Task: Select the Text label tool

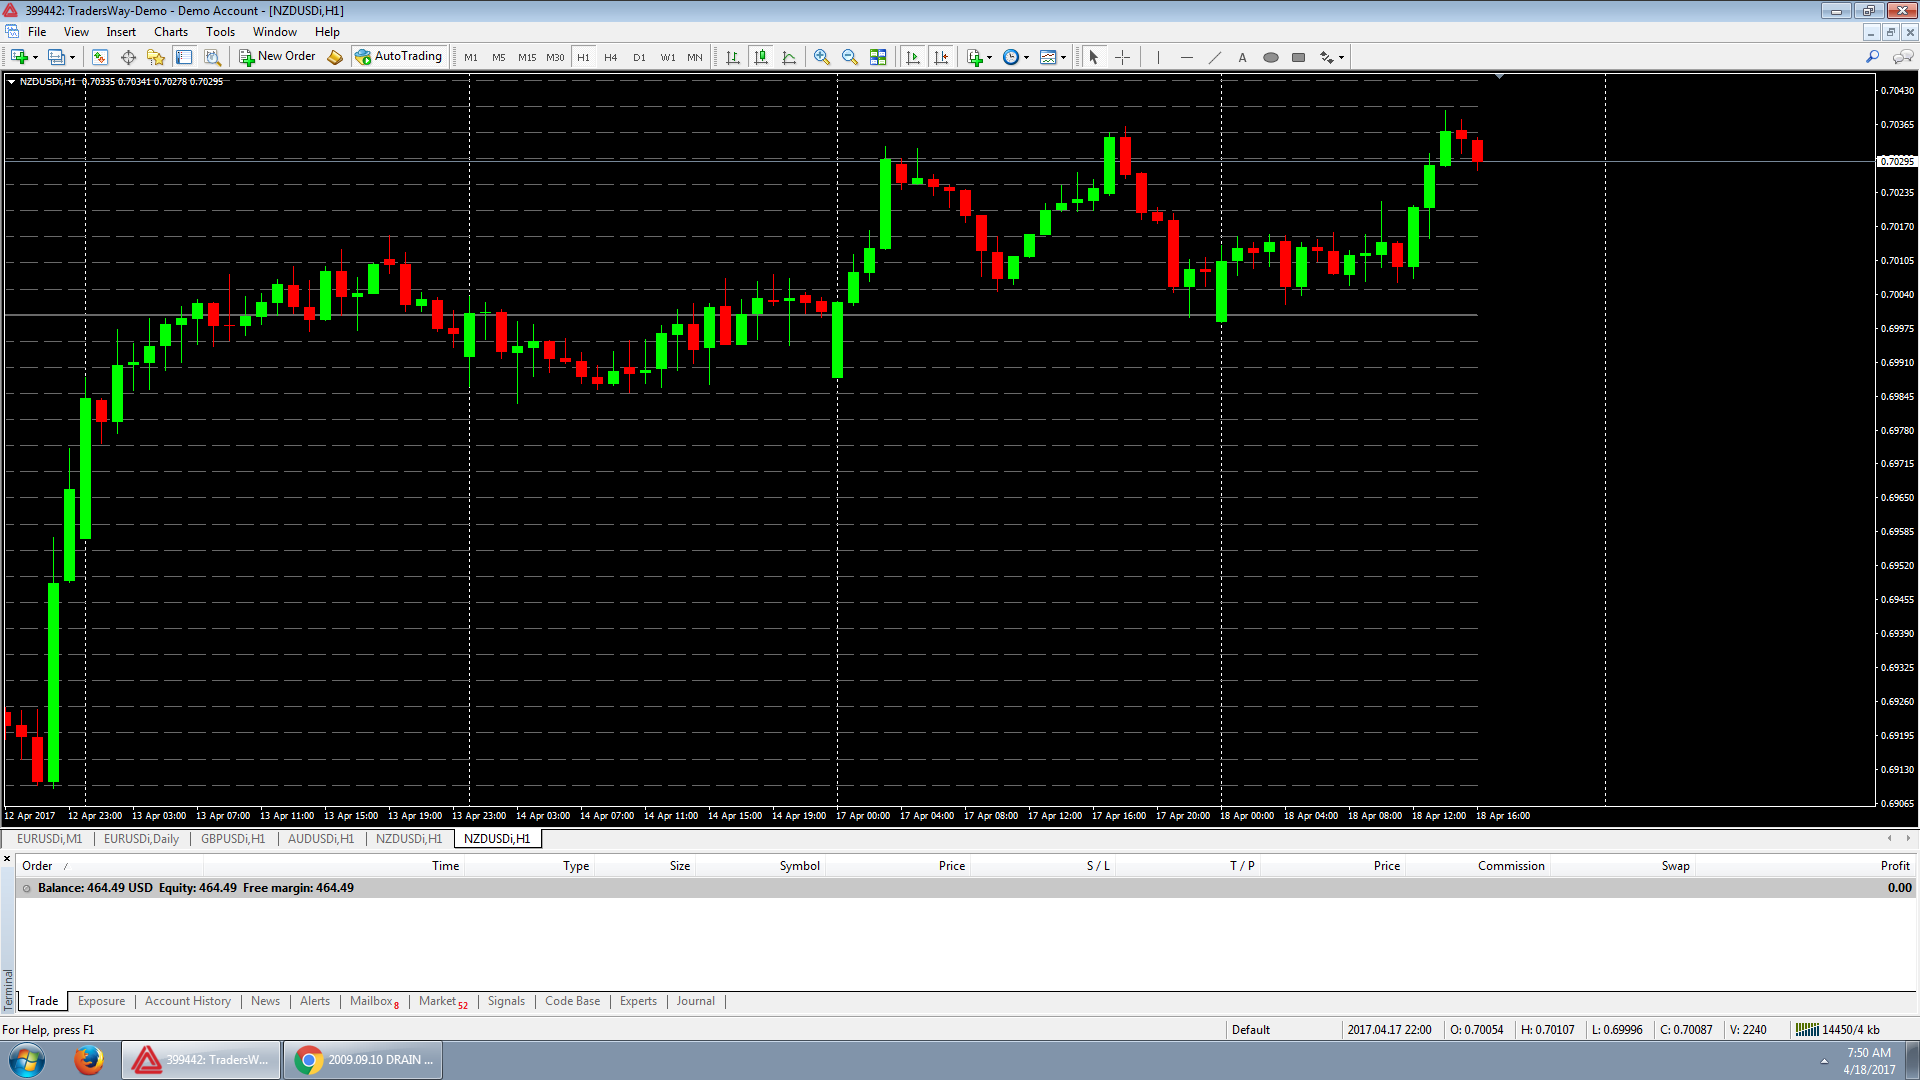Action: coord(1242,57)
